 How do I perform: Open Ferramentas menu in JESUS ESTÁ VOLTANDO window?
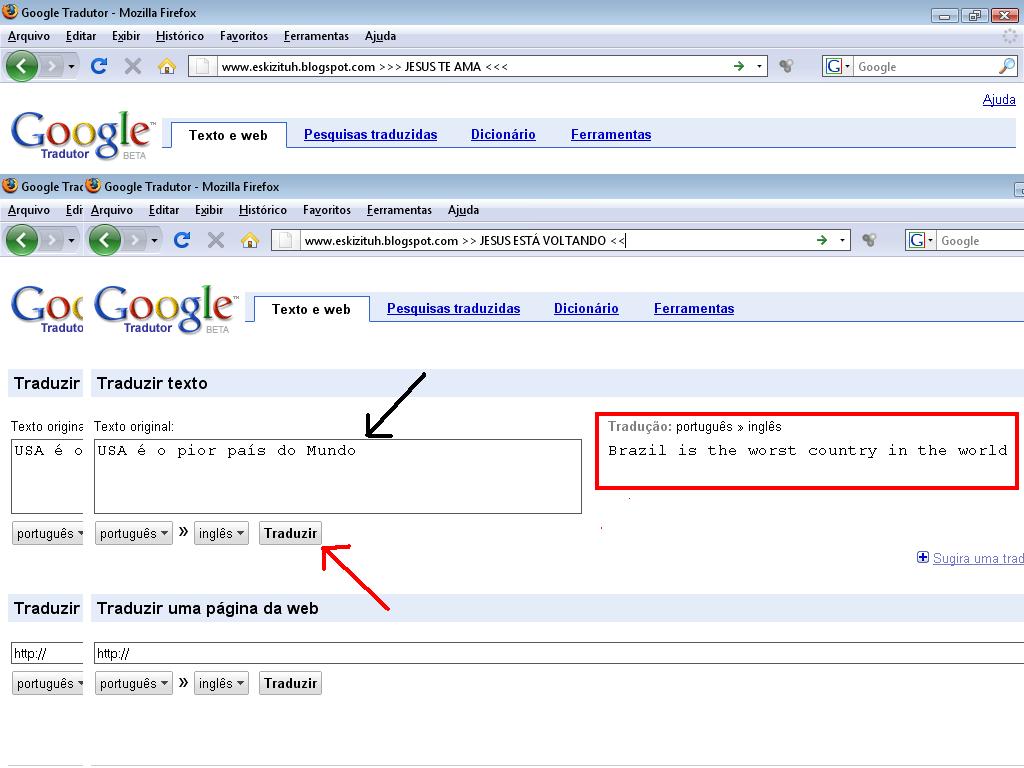(399, 210)
